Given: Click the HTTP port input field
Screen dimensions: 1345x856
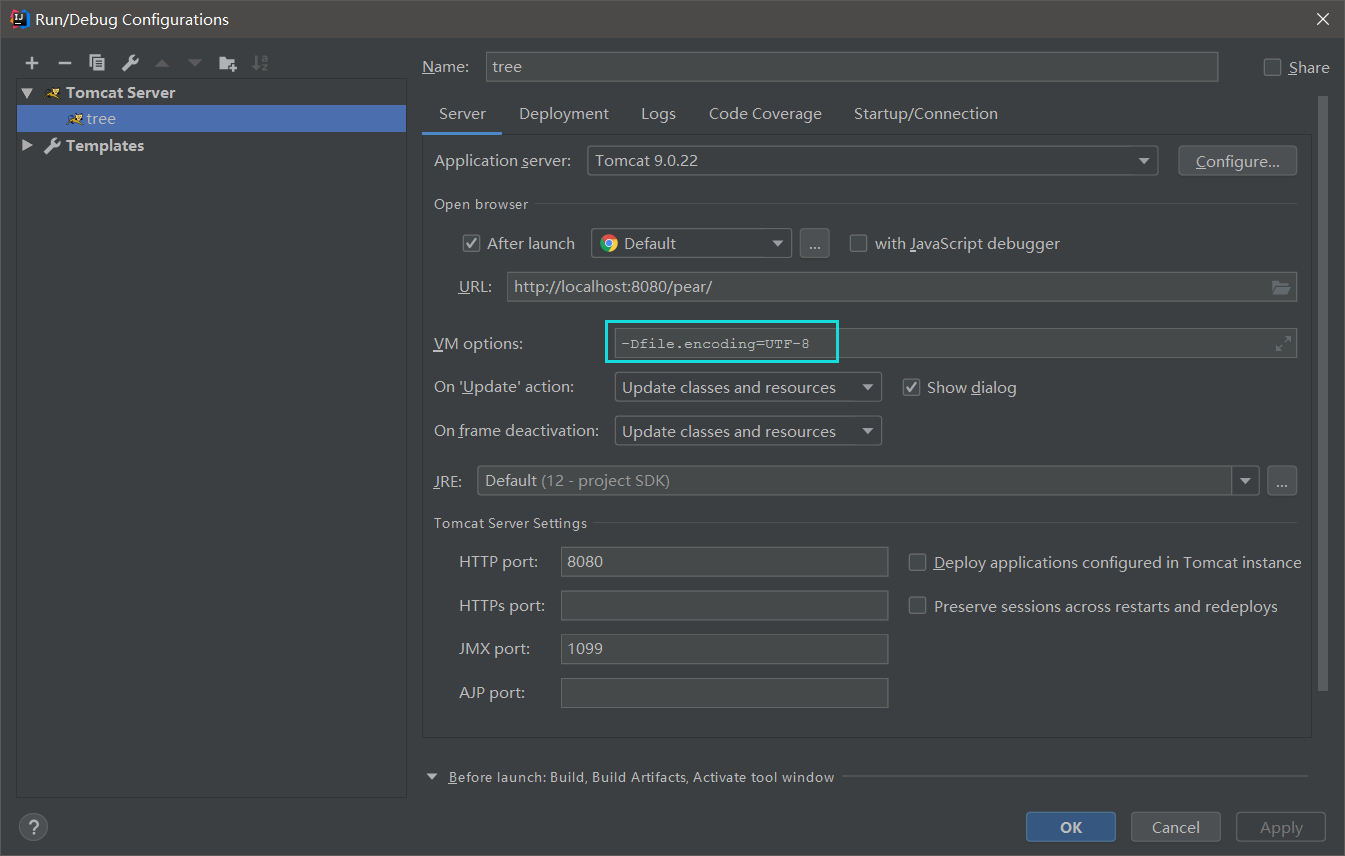Looking at the screenshot, I should pos(724,562).
